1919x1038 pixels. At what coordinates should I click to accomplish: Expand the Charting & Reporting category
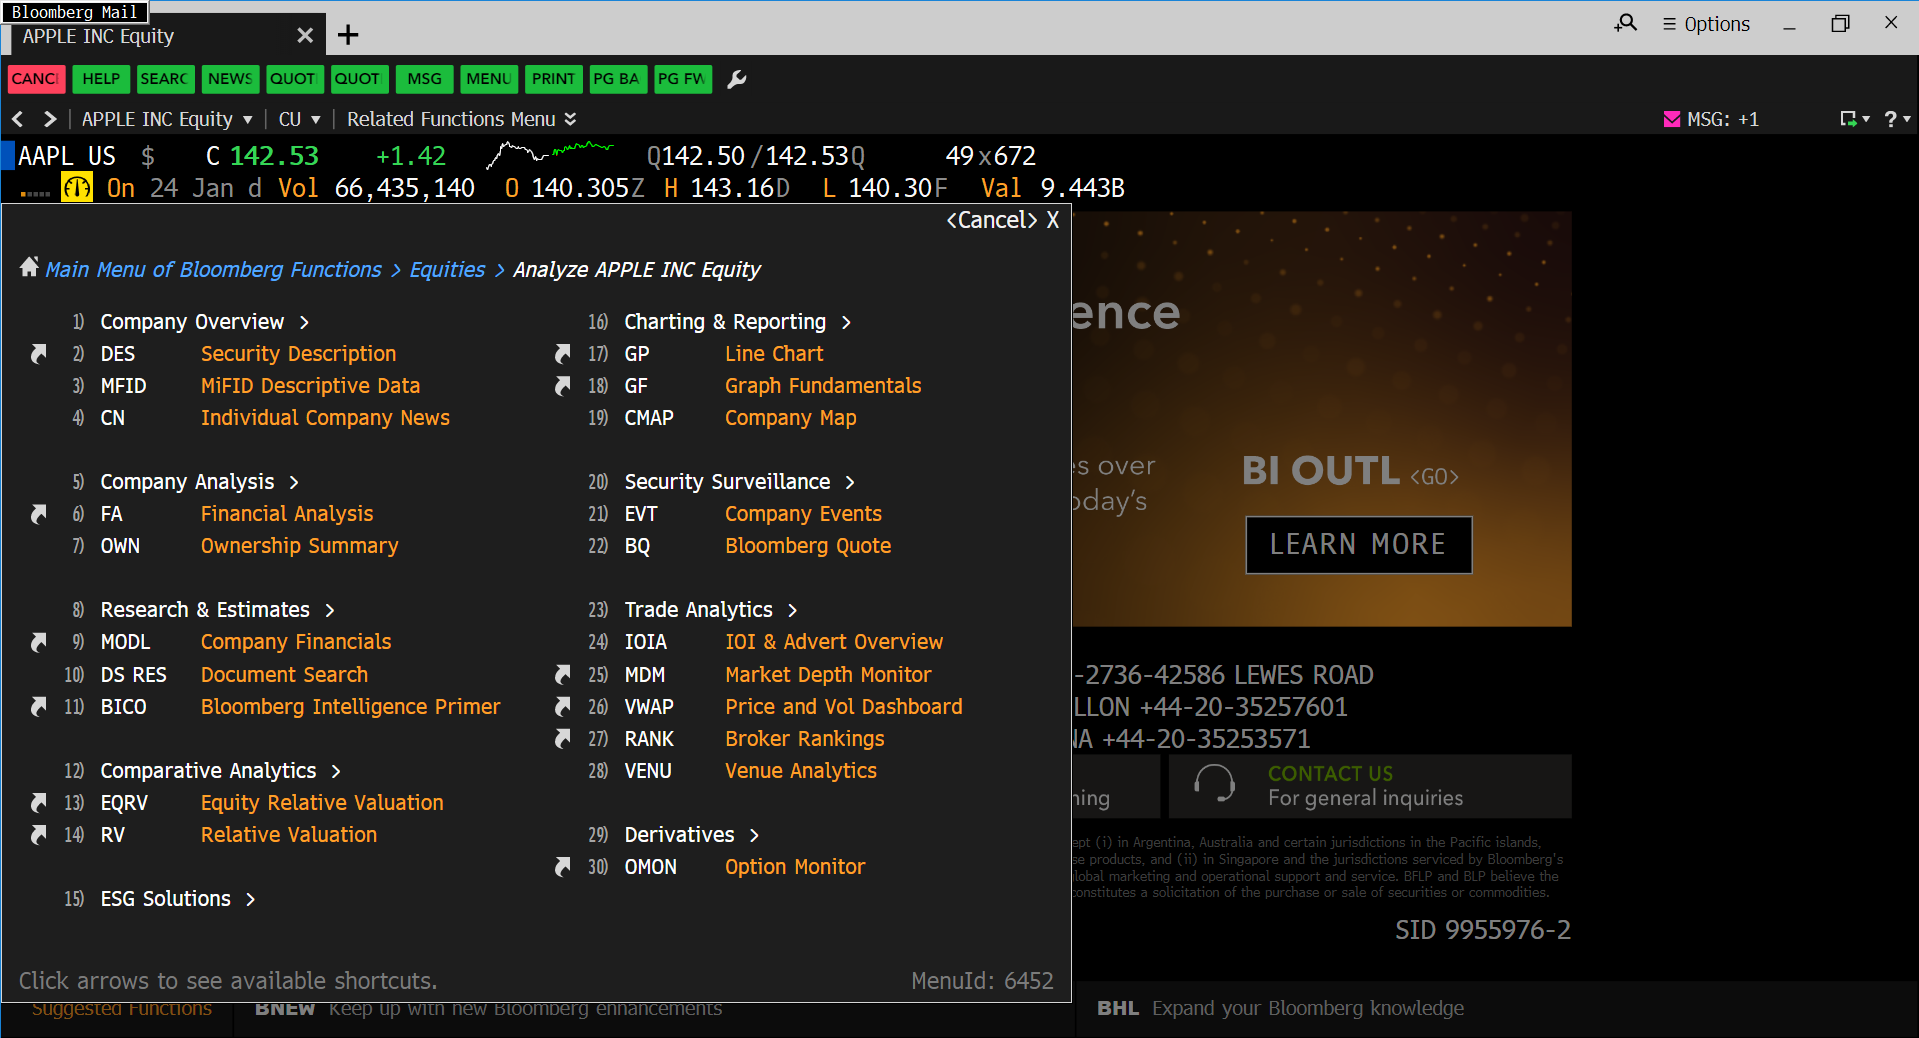click(738, 321)
